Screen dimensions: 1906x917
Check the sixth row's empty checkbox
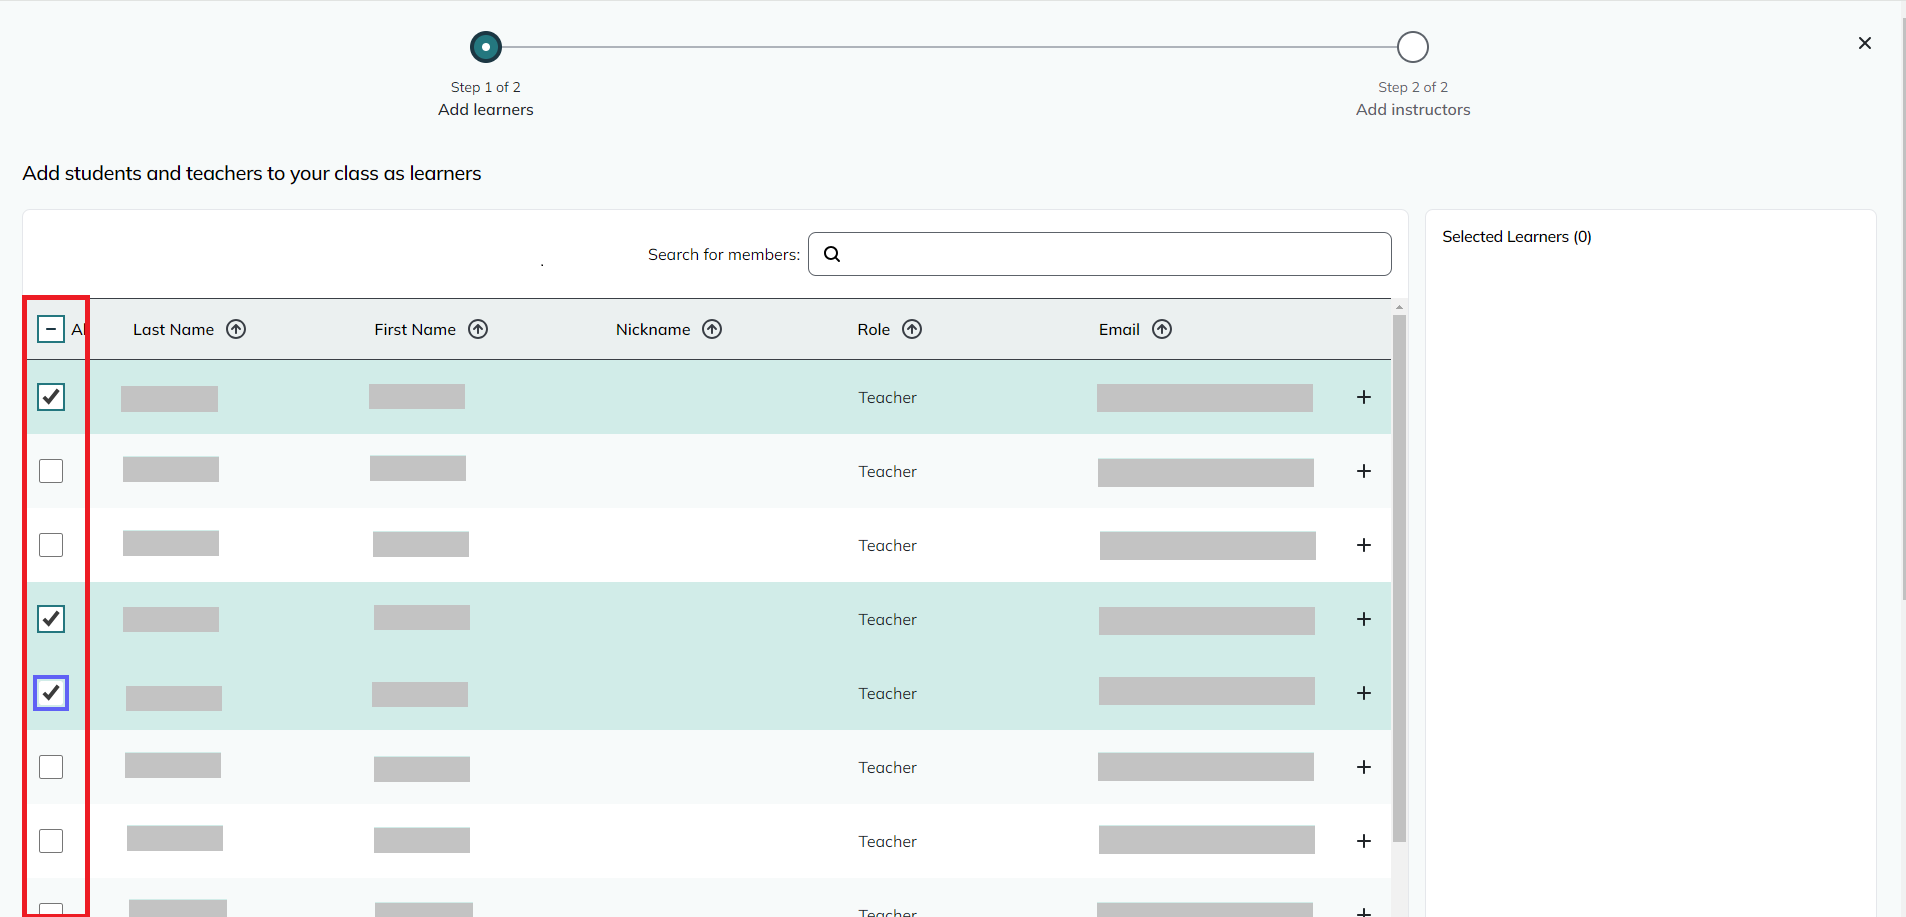(51, 767)
